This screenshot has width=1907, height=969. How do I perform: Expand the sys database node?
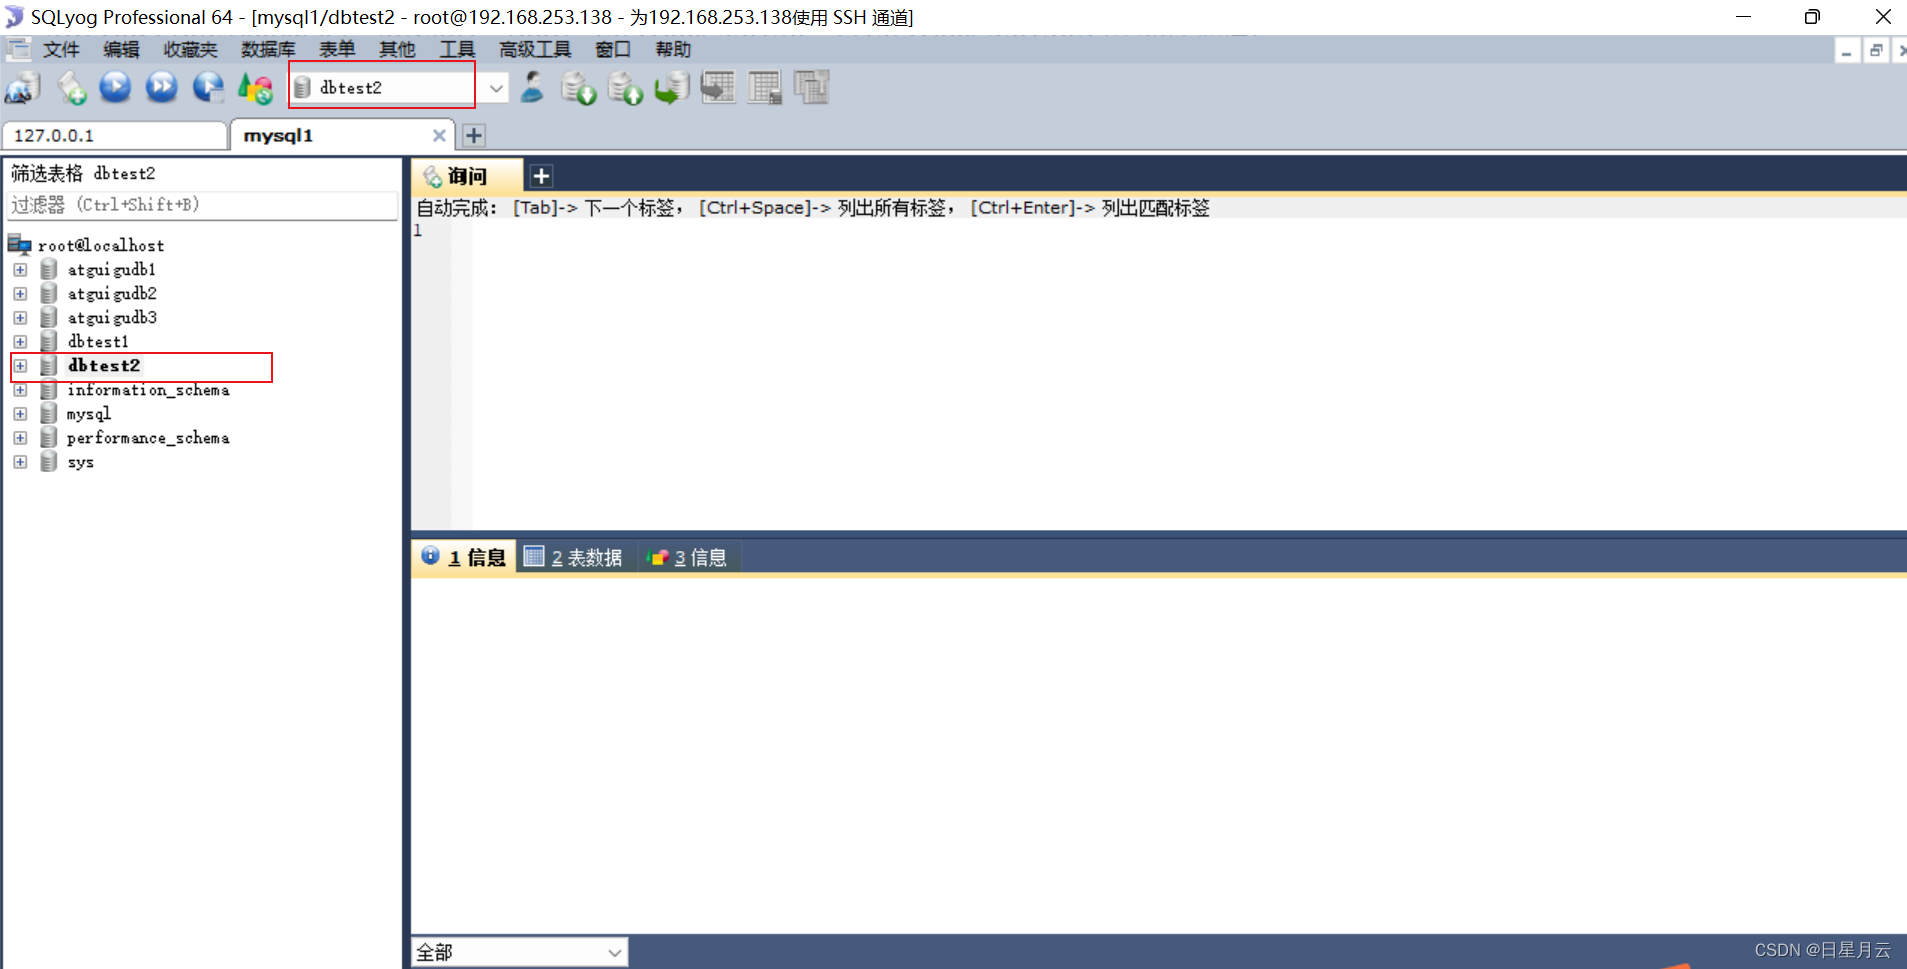point(20,462)
